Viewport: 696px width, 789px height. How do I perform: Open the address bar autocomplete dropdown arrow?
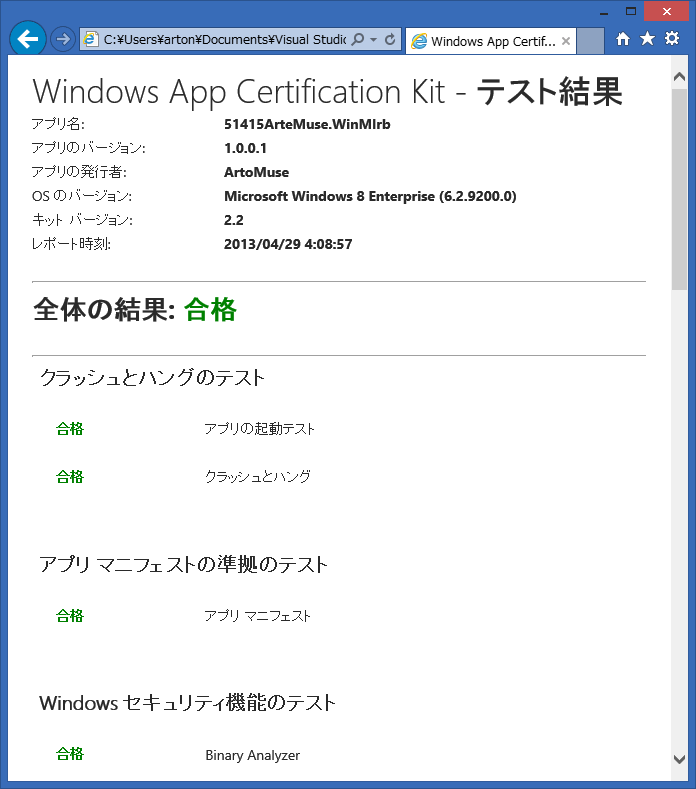tap(373, 39)
